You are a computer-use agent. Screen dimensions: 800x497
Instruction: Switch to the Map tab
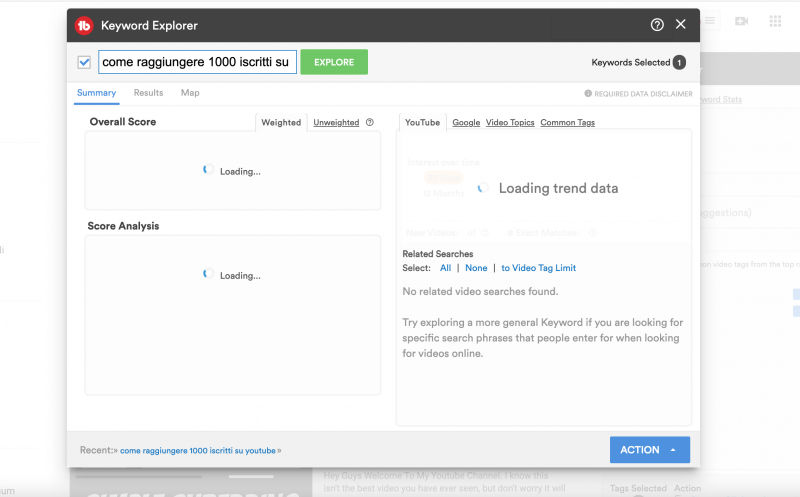(x=190, y=93)
